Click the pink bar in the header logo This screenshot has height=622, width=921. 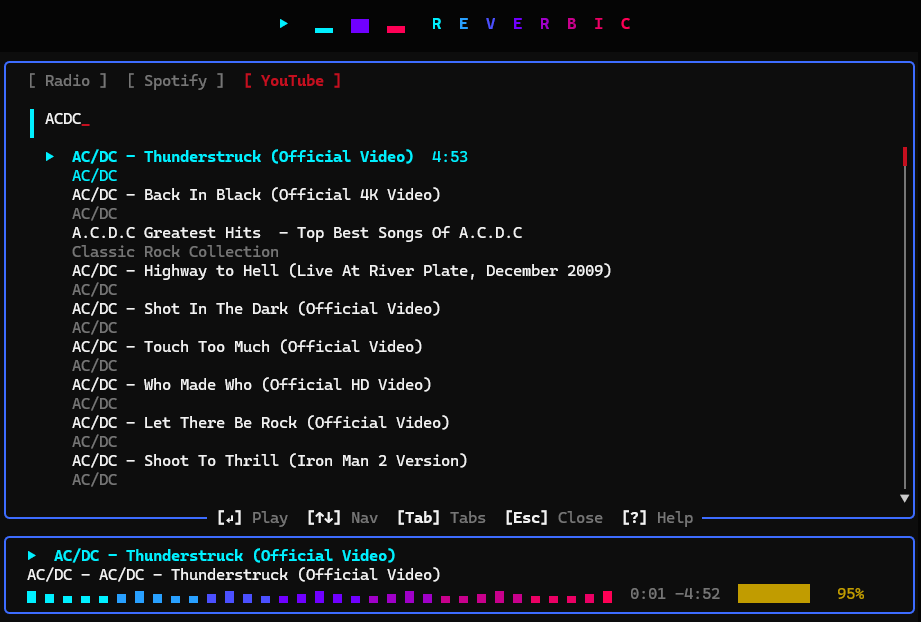coord(396,29)
